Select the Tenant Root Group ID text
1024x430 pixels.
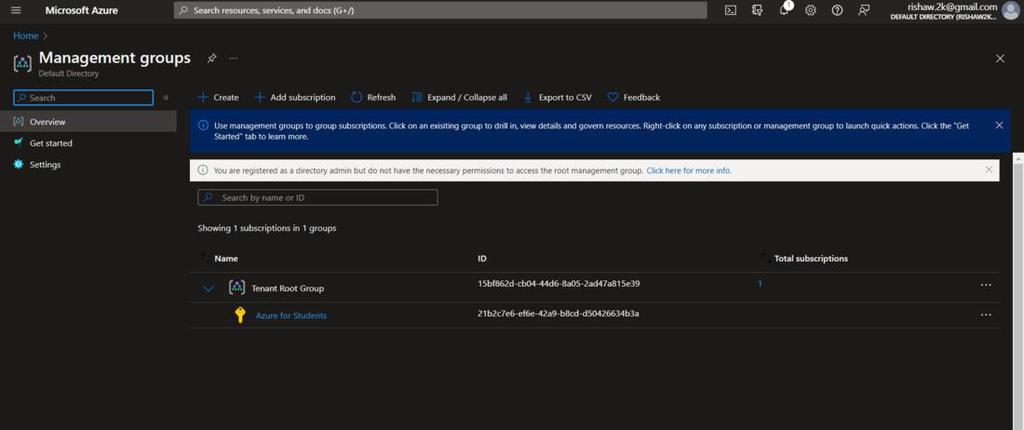558,284
